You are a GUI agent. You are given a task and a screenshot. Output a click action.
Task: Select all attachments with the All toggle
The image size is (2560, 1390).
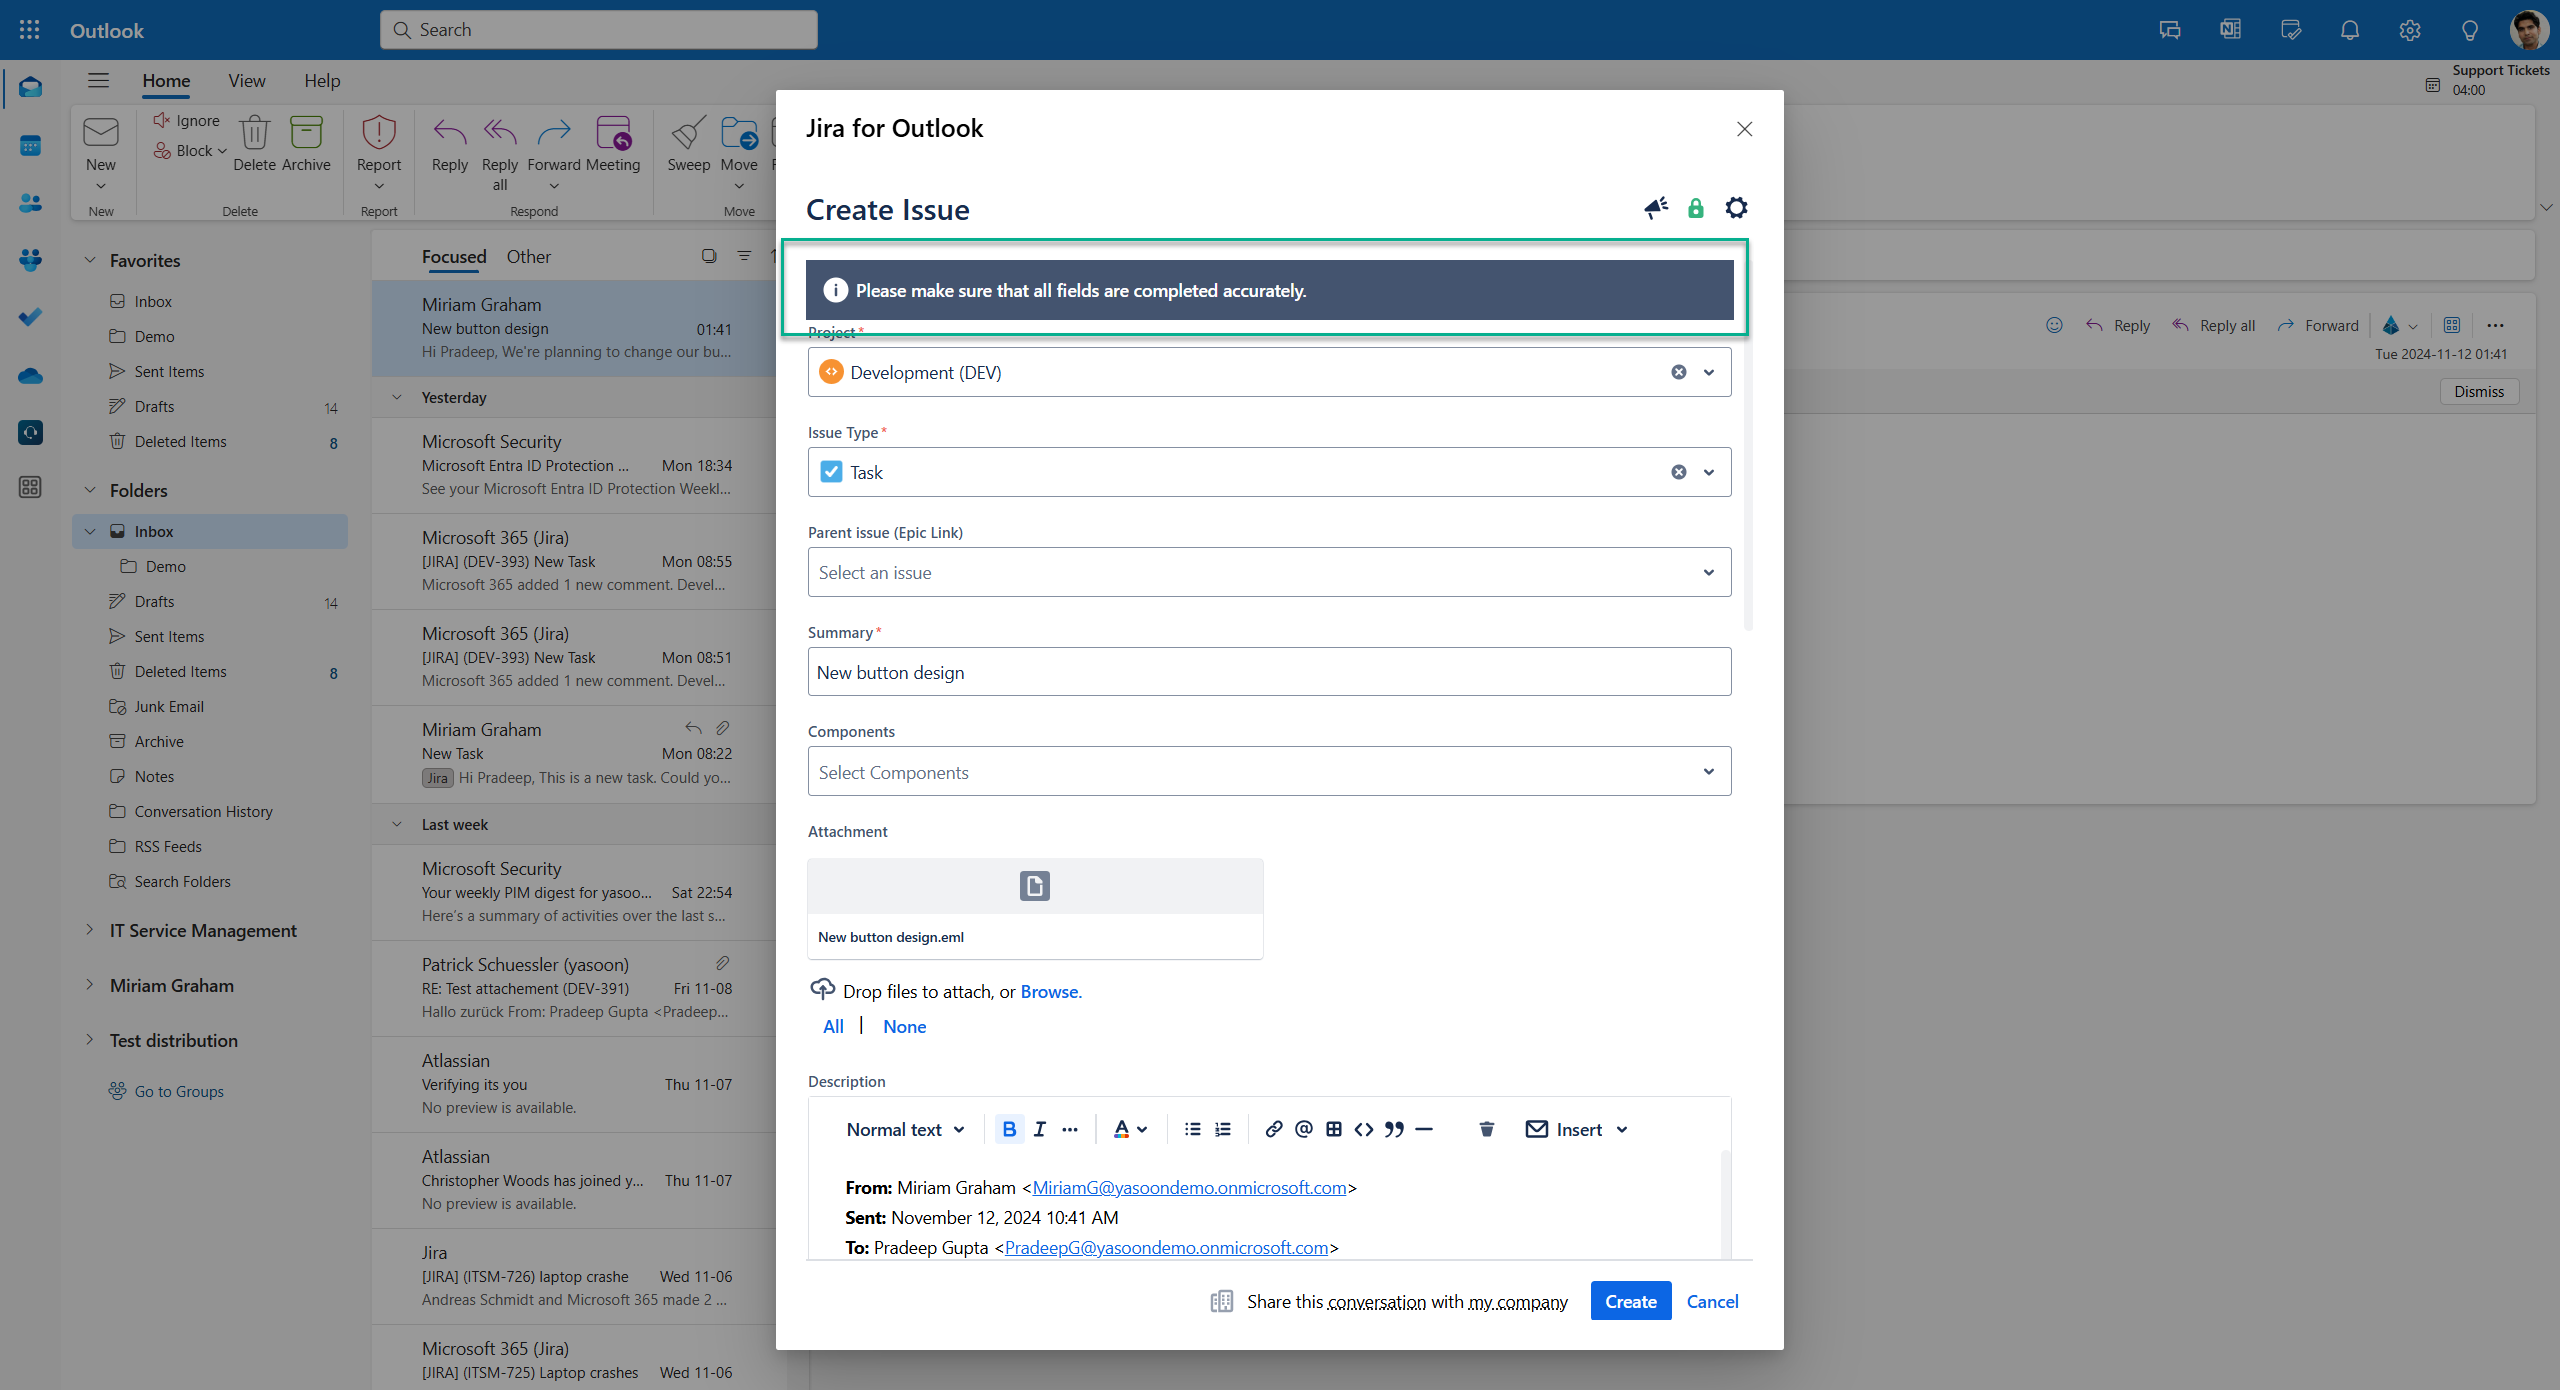coord(833,1026)
